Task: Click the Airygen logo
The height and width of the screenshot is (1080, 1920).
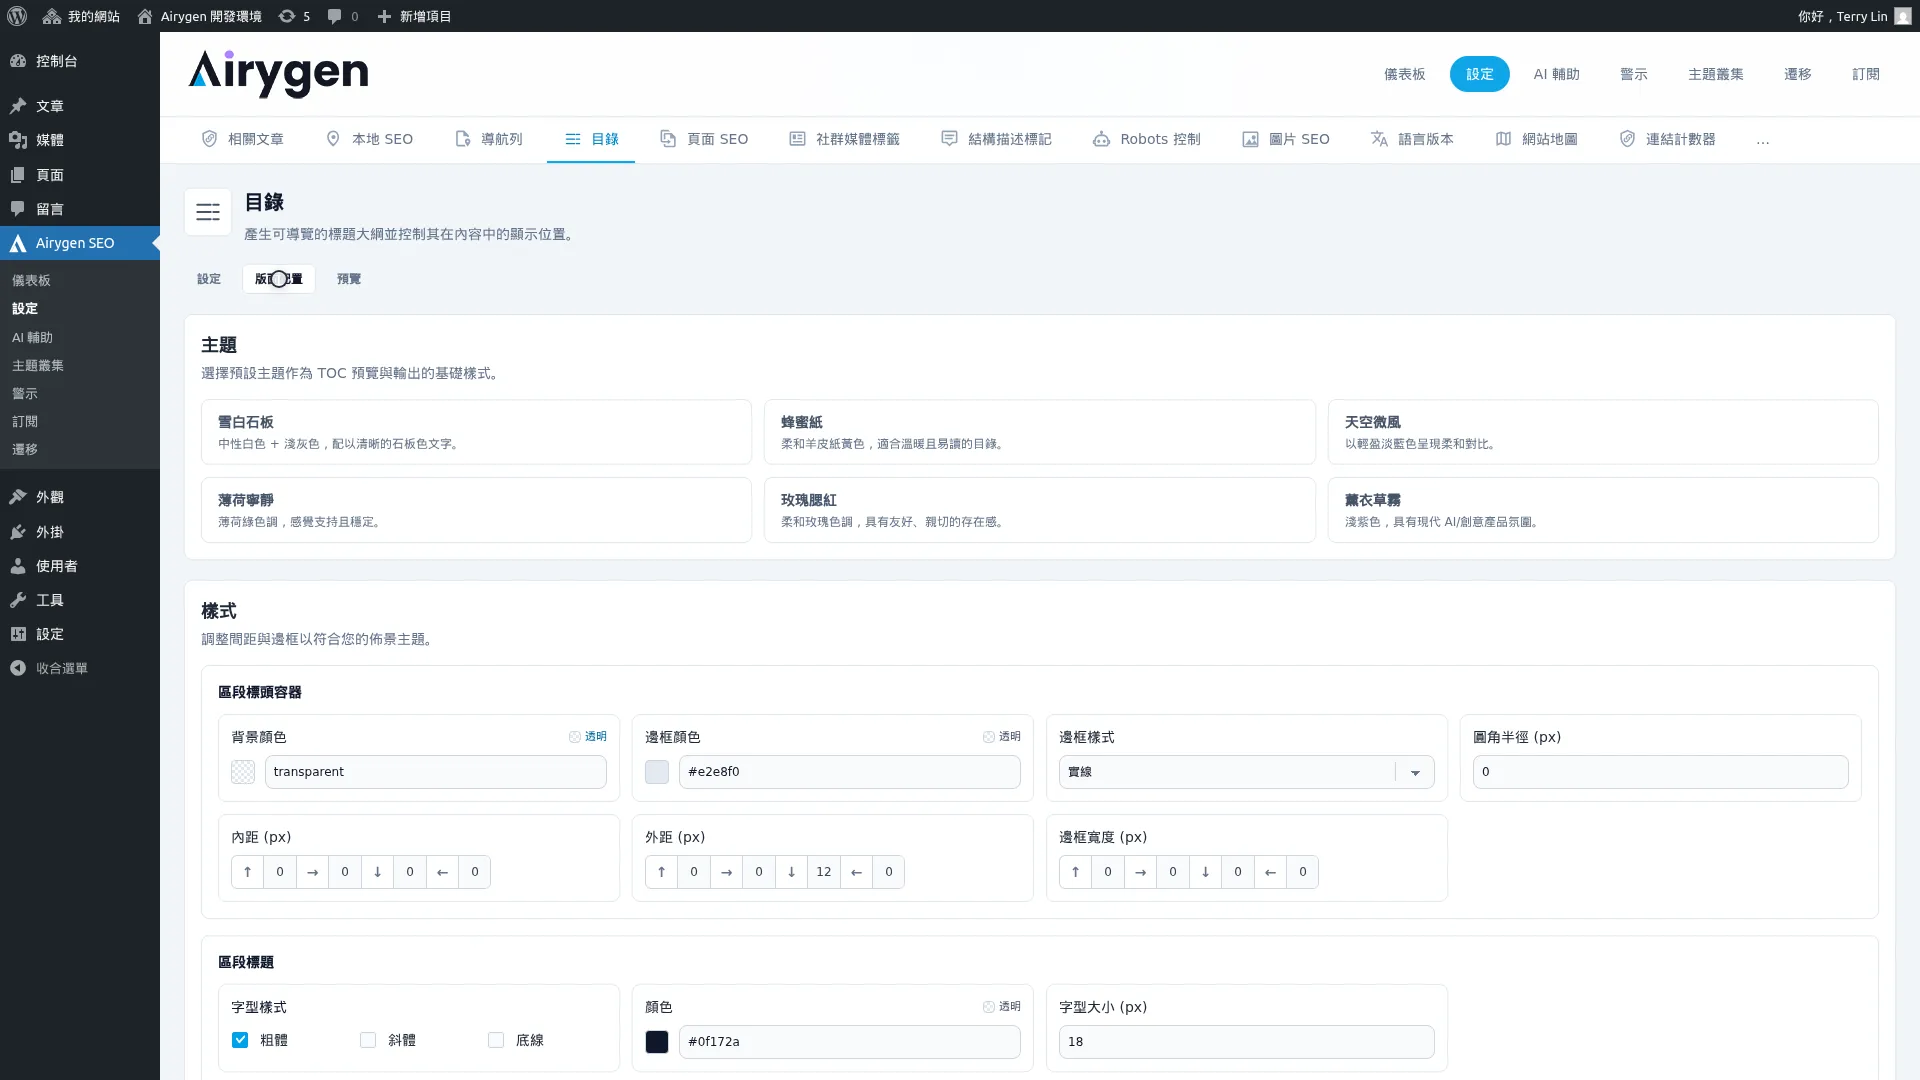Action: pyautogui.click(x=278, y=73)
